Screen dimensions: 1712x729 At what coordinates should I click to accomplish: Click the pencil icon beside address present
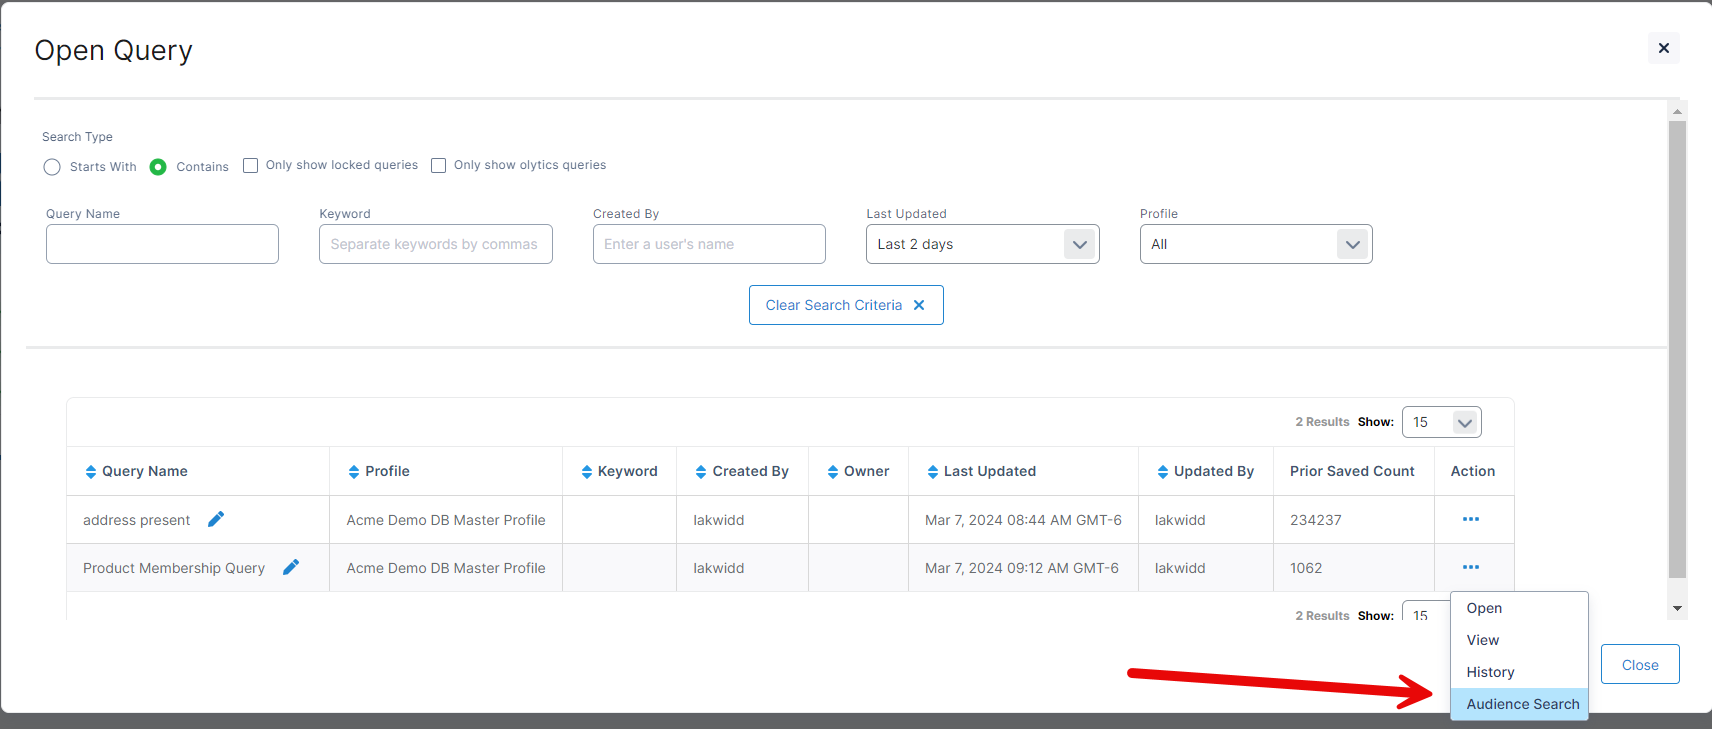point(216,519)
